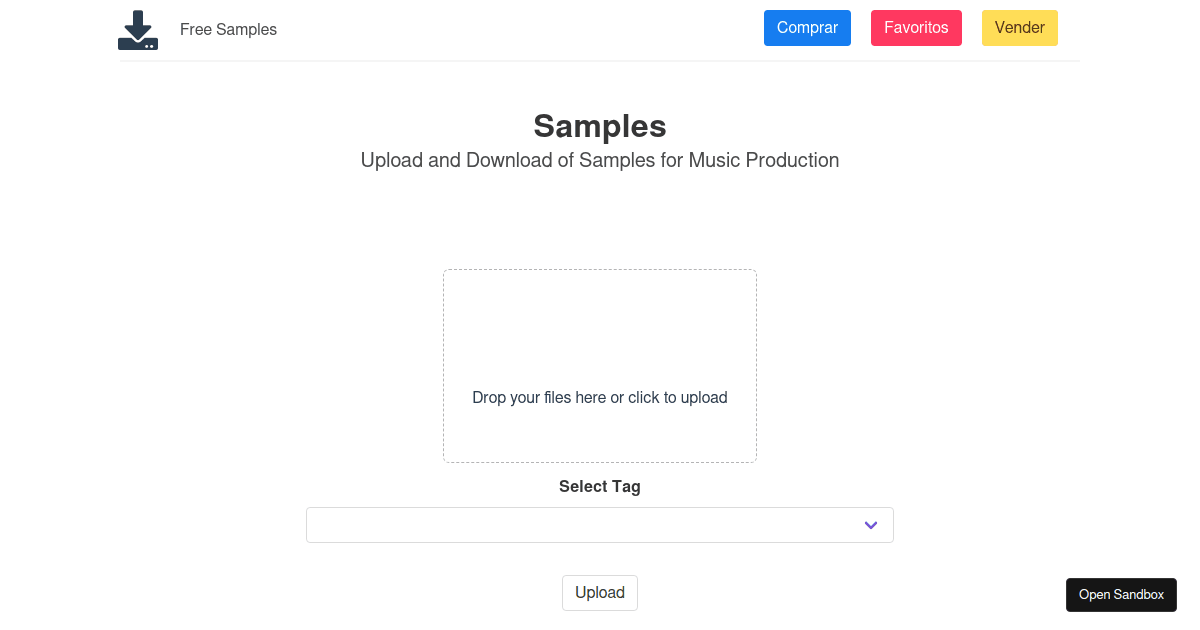This screenshot has height=630, width=1200.
Task: Click the download tray logo icon
Action: 138,30
